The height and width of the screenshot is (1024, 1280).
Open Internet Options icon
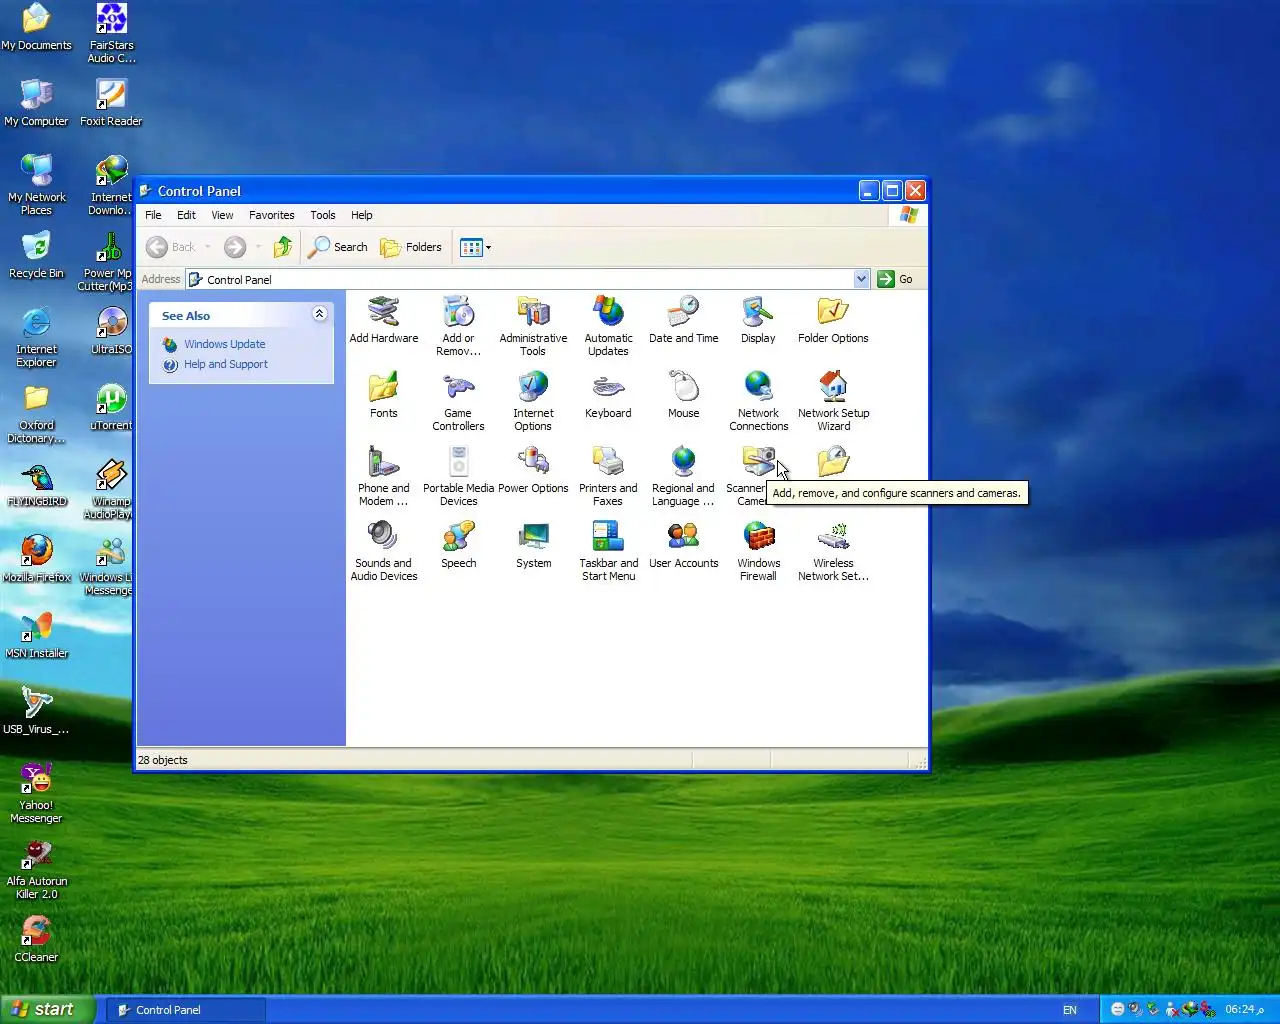(x=533, y=401)
